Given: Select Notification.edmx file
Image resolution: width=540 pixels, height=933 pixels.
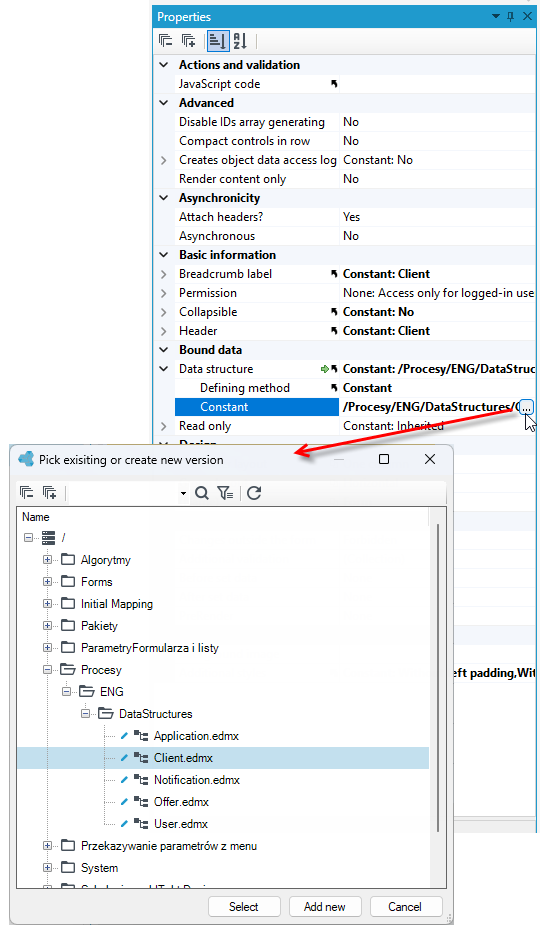Looking at the screenshot, I should pyautogui.click(x=197, y=780).
